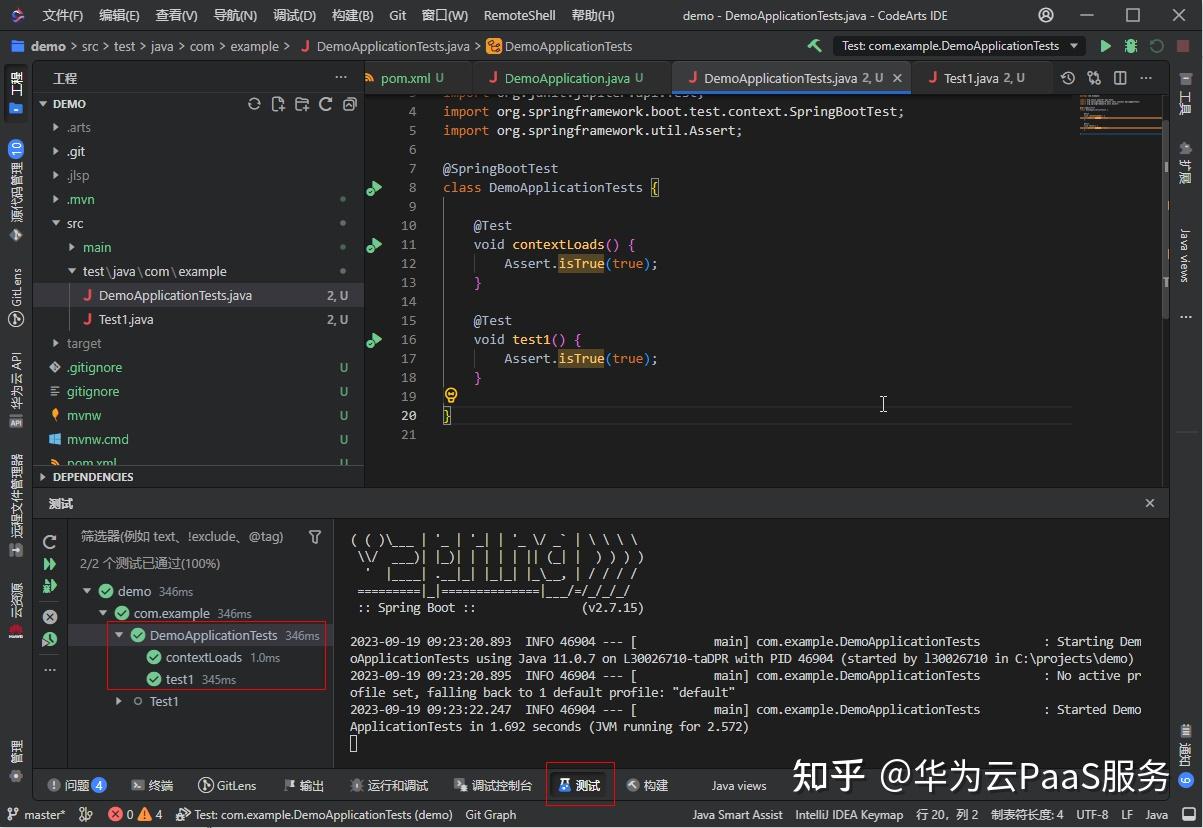The width and height of the screenshot is (1203, 828).
Task: Open the Git menu
Action: coord(398,15)
